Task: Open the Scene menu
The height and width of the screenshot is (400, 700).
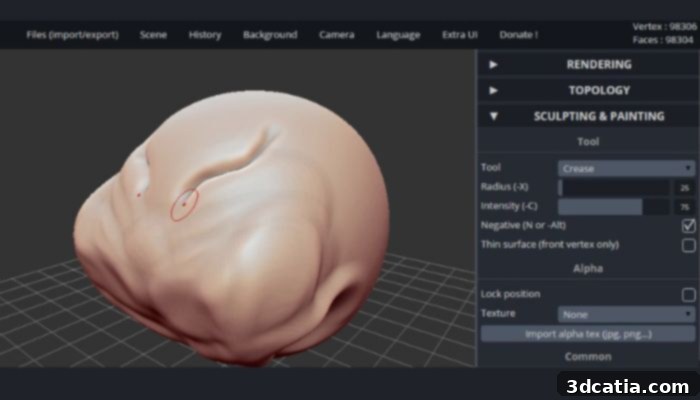Action: tap(153, 35)
